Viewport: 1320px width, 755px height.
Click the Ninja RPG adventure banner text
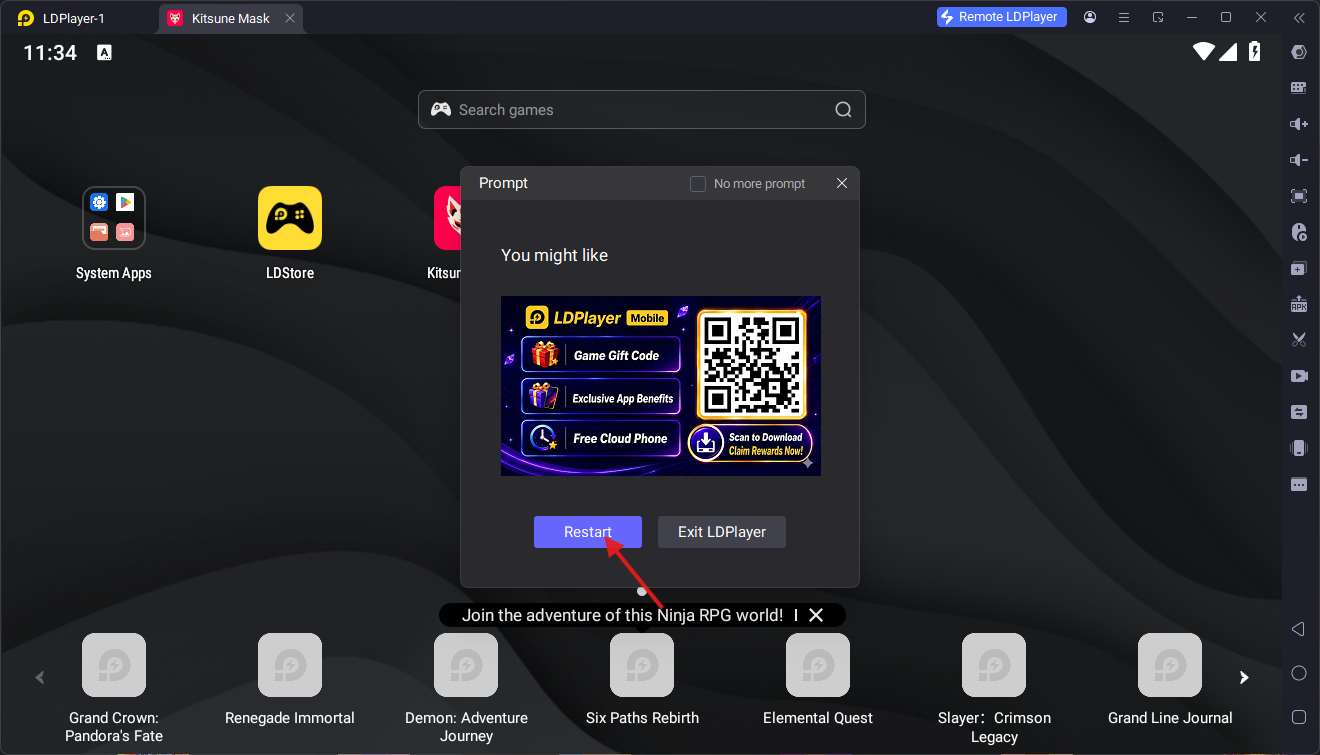[622, 615]
